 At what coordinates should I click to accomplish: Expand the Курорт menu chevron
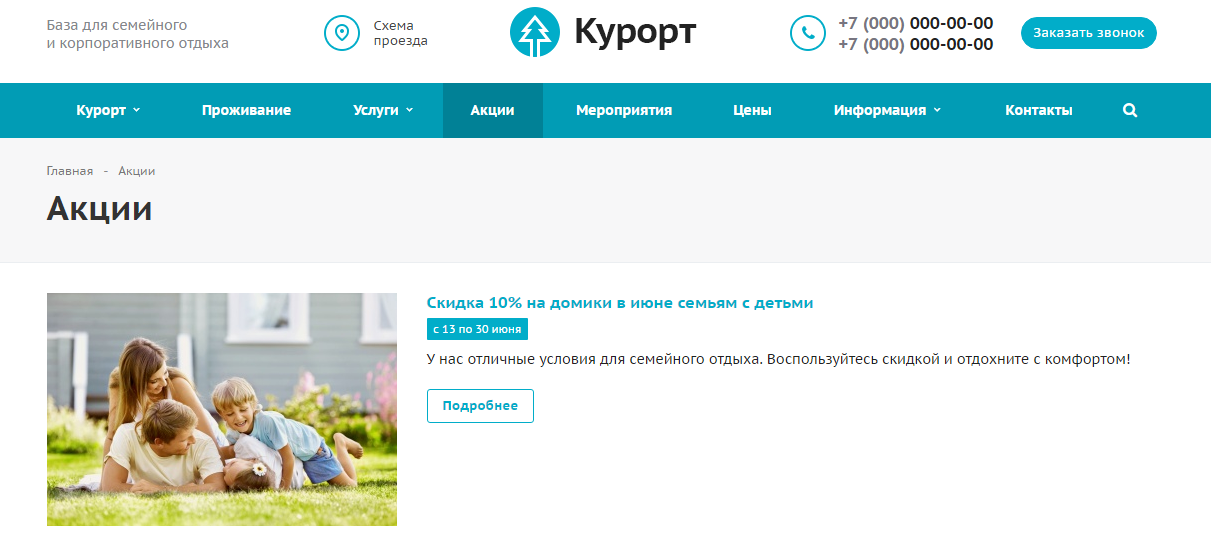(137, 110)
